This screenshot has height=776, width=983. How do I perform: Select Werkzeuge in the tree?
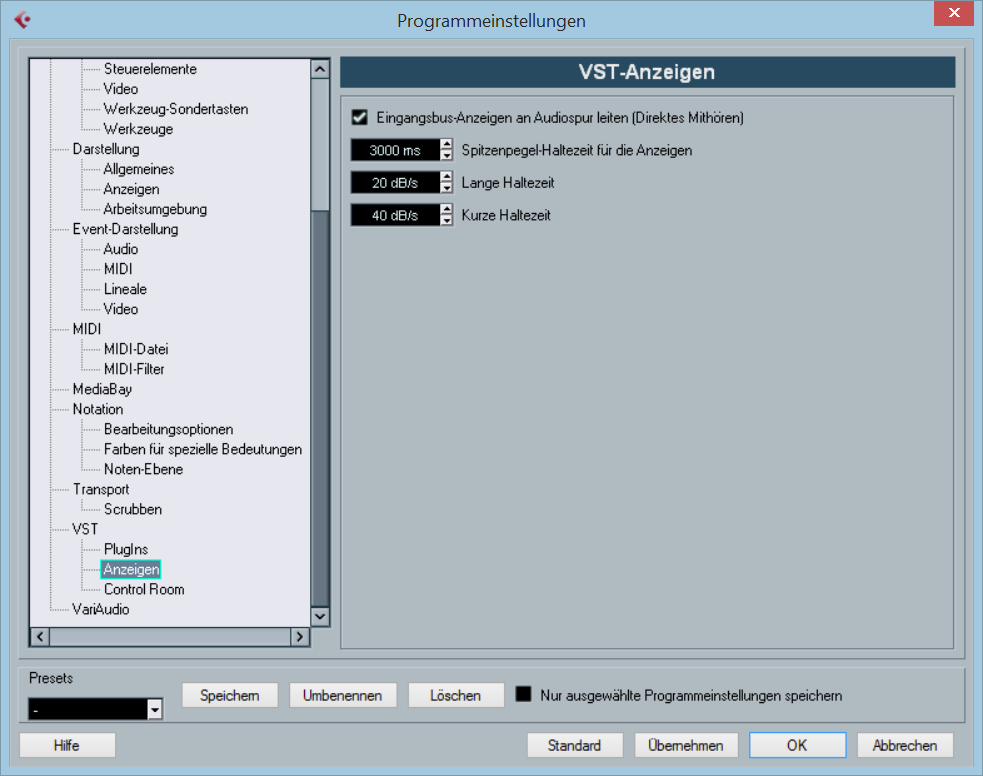[x=139, y=129]
